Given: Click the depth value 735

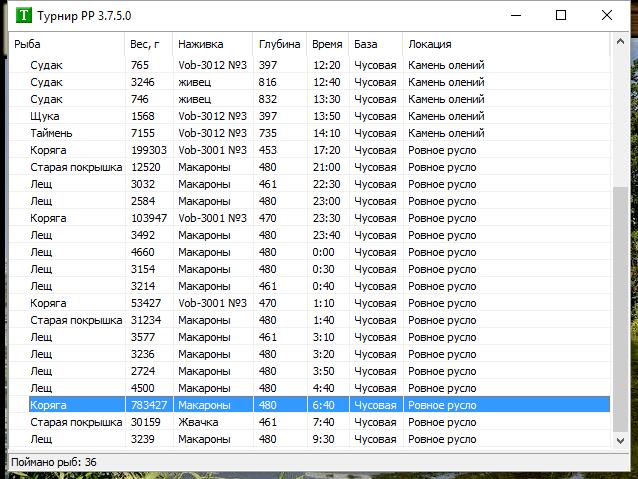Looking at the screenshot, I should [x=267, y=133].
